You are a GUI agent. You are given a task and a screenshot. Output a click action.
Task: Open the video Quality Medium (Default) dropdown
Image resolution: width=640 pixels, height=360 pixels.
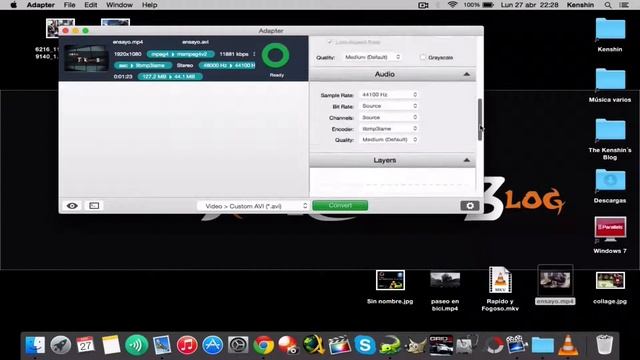372,57
